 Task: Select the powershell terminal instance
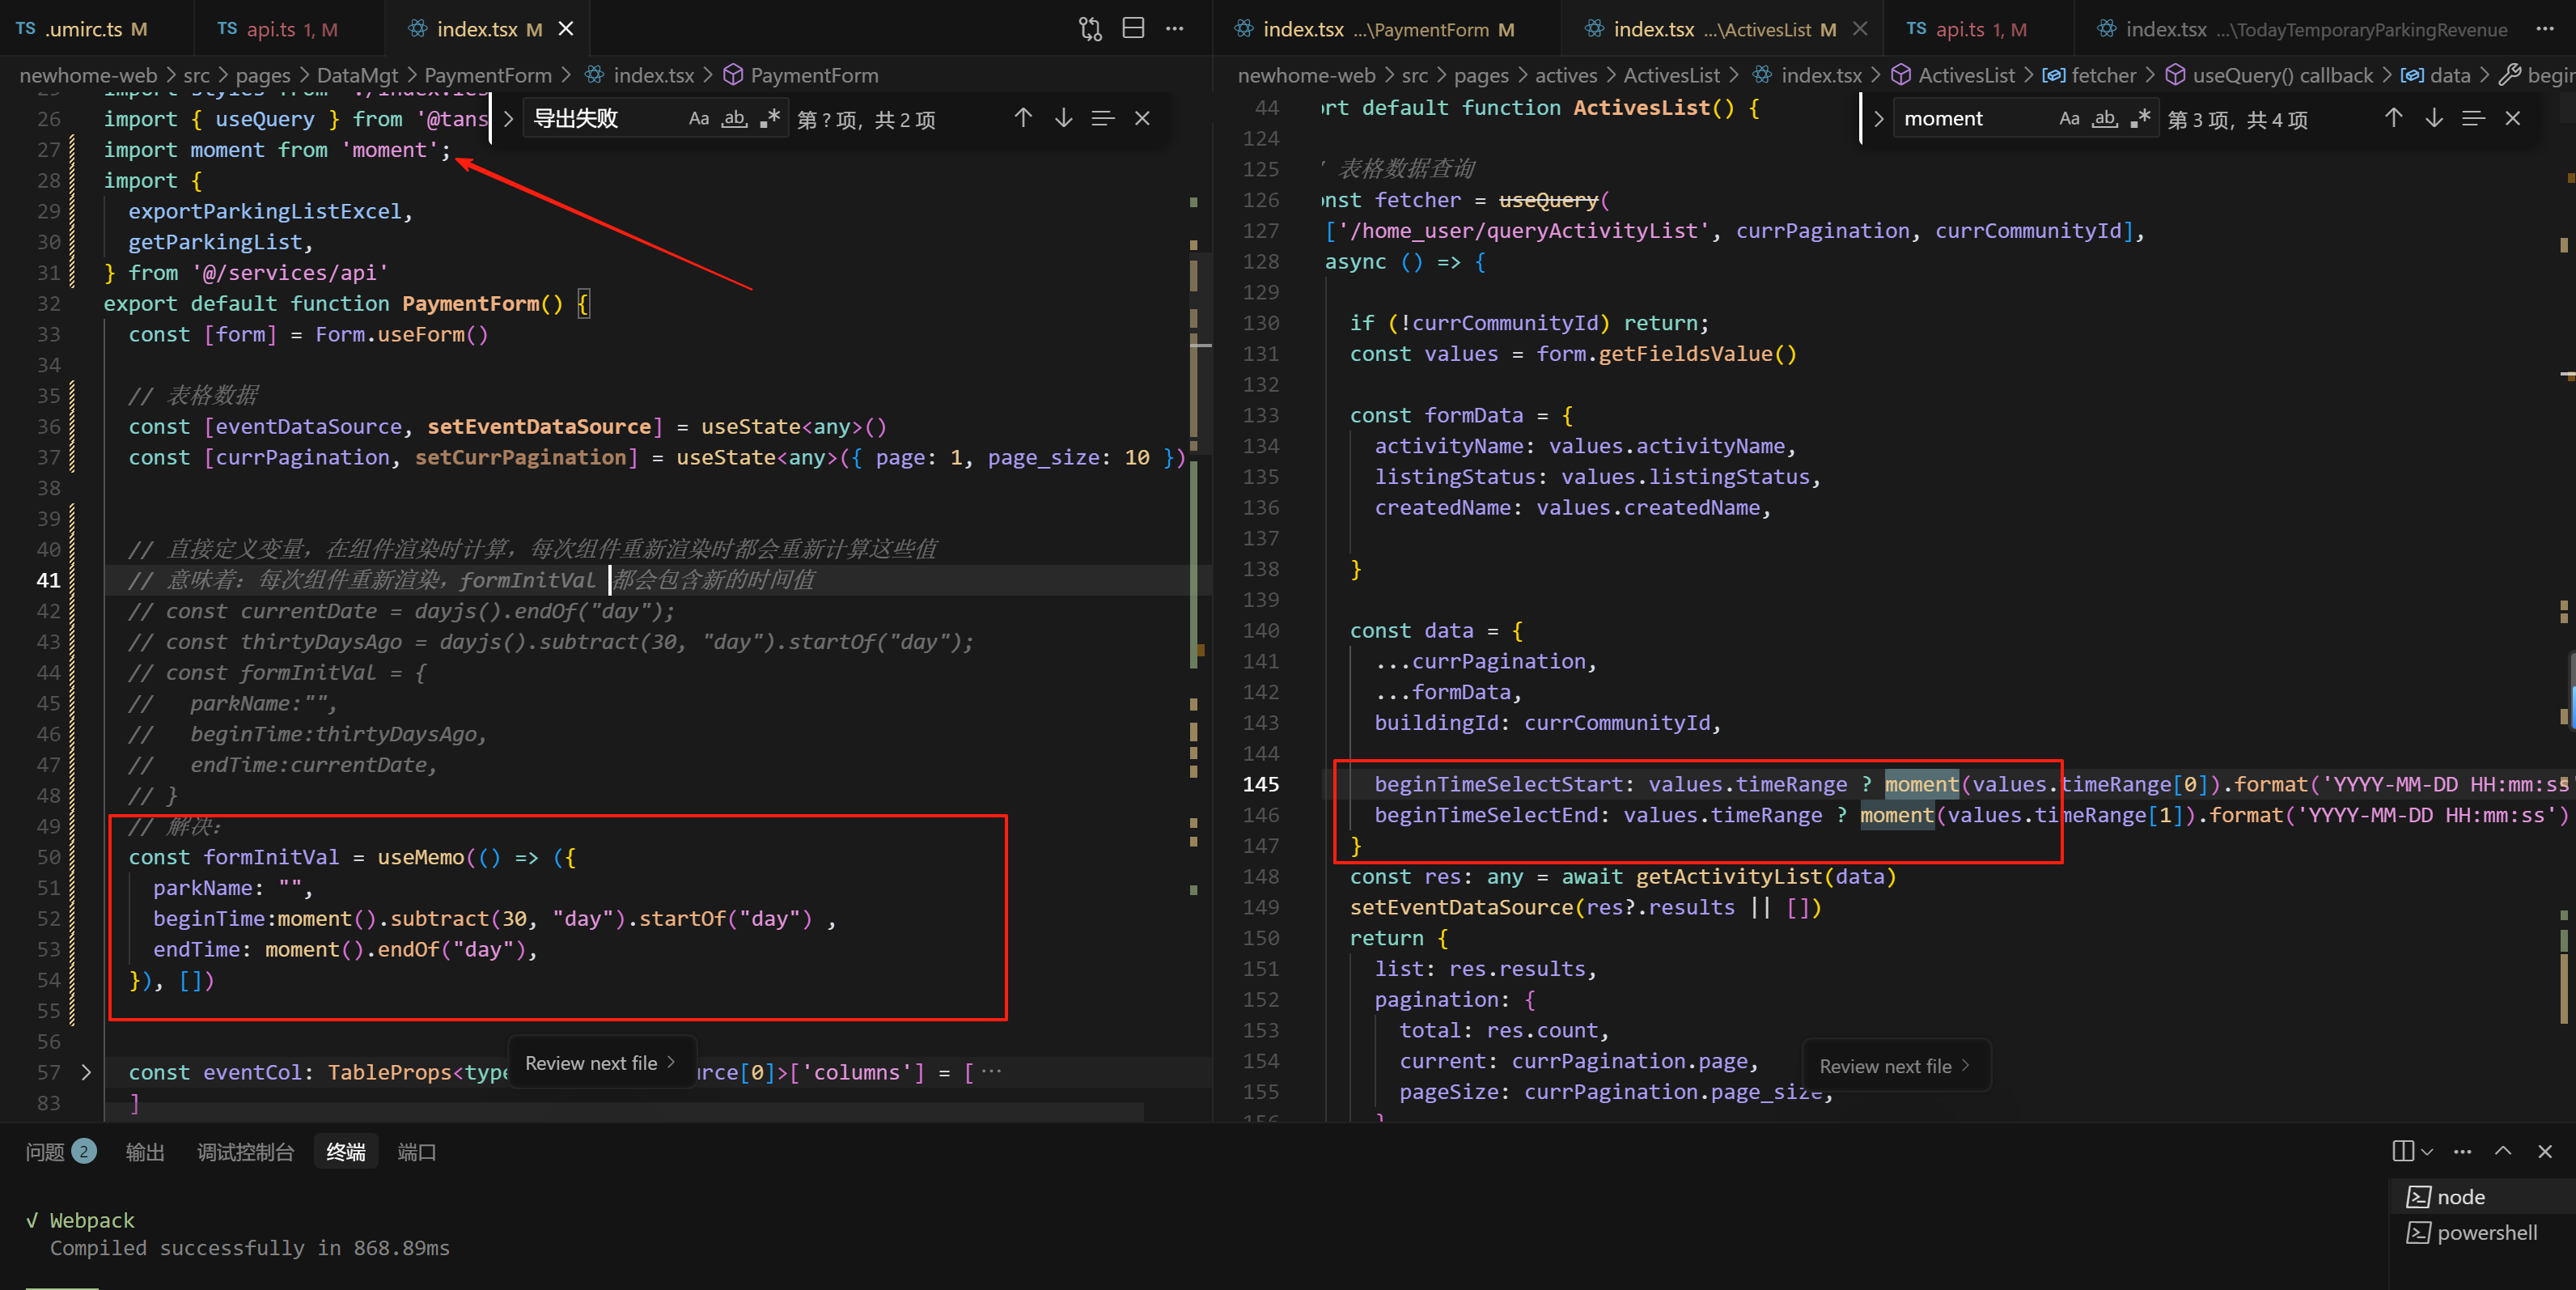pyautogui.click(x=2482, y=1232)
